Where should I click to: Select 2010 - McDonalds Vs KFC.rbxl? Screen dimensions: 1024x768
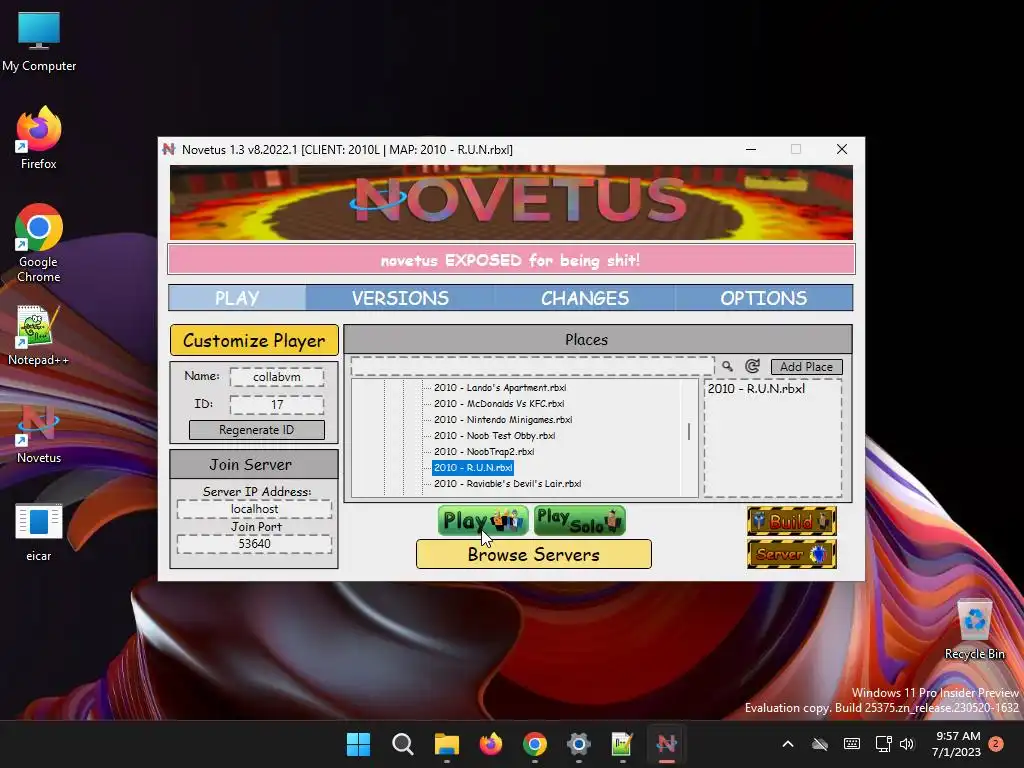tap(499, 404)
